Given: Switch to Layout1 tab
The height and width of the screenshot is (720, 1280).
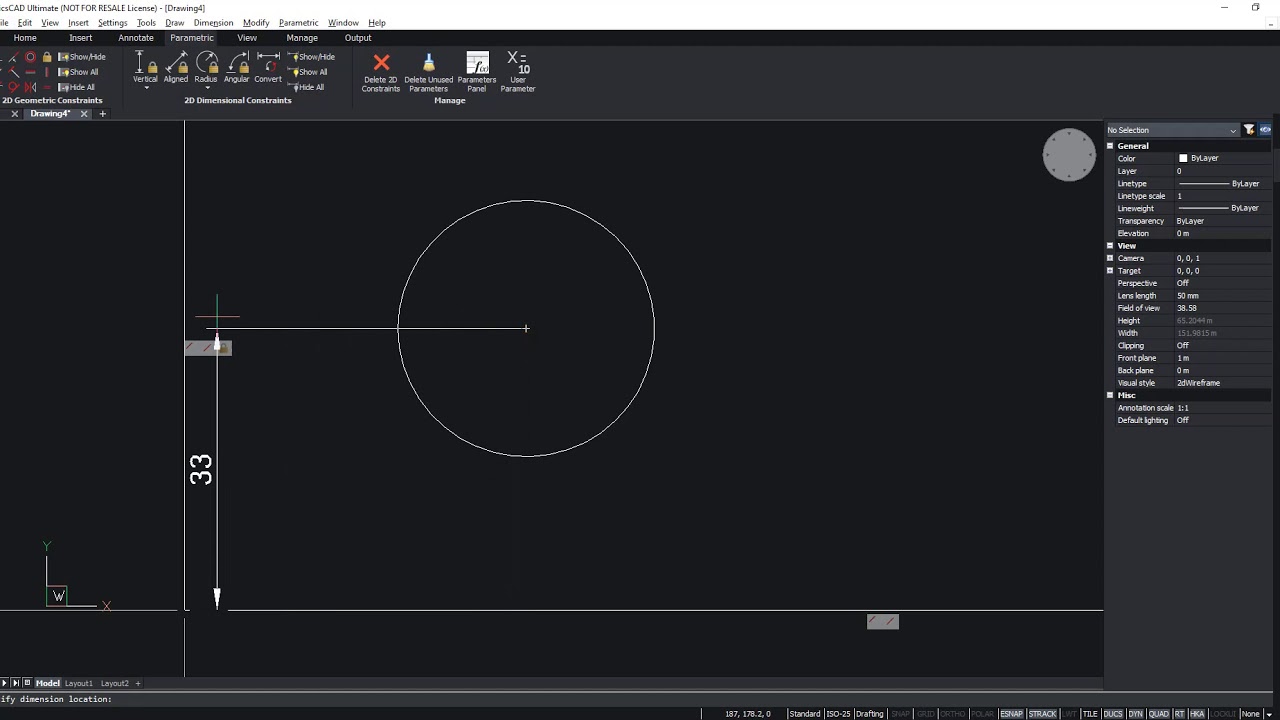Looking at the screenshot, I should coord(79,683).
